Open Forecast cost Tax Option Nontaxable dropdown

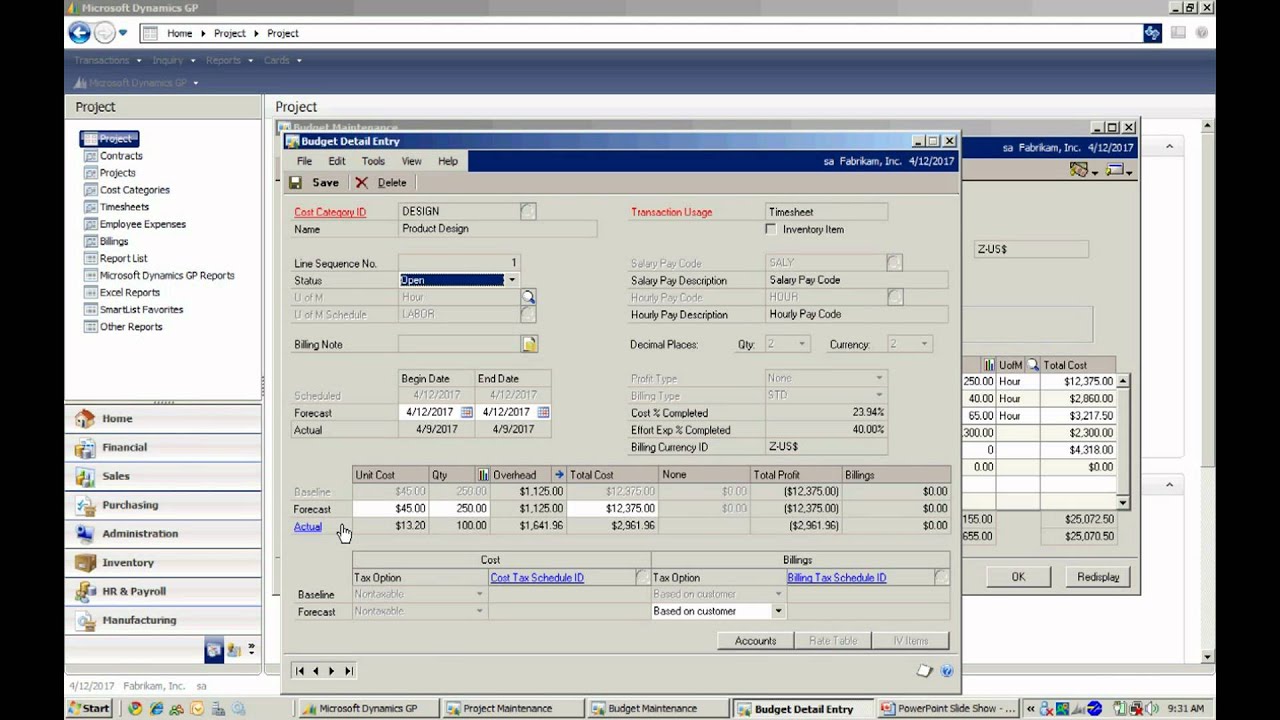[x=479, y=611]
